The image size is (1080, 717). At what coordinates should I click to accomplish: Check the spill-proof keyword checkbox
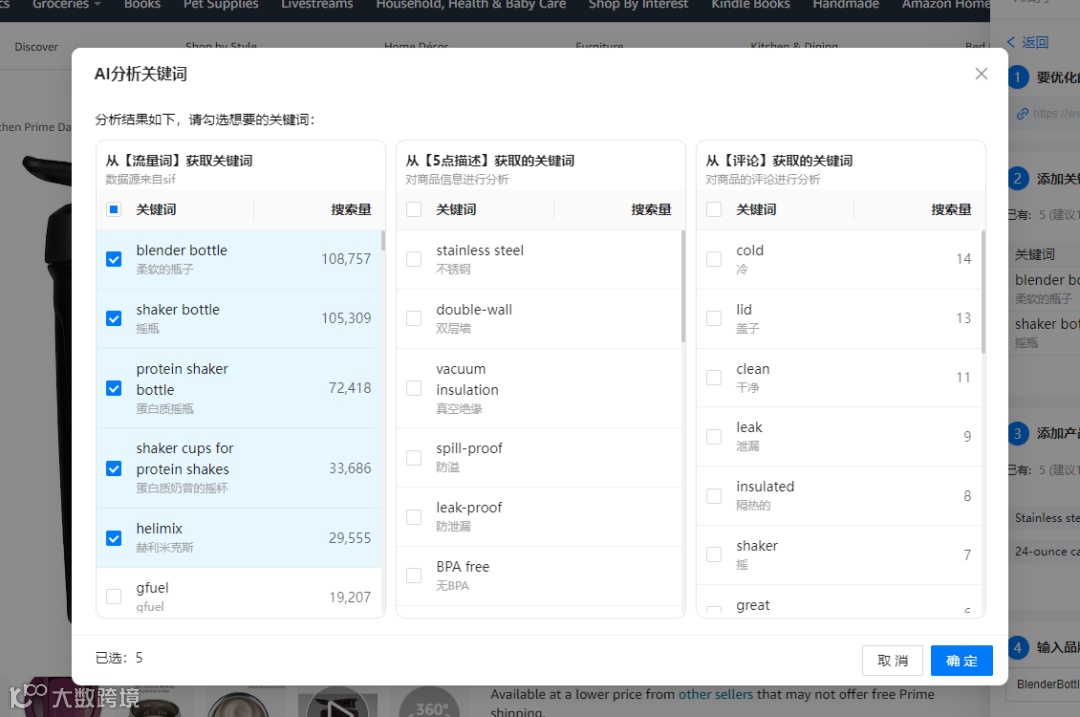[x=414, y=457]
